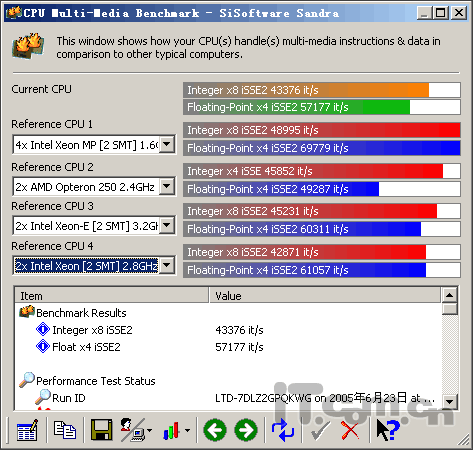Click the green Forward arrow button
The height and width of the screenshot is (450, 473).
[246, 430]
